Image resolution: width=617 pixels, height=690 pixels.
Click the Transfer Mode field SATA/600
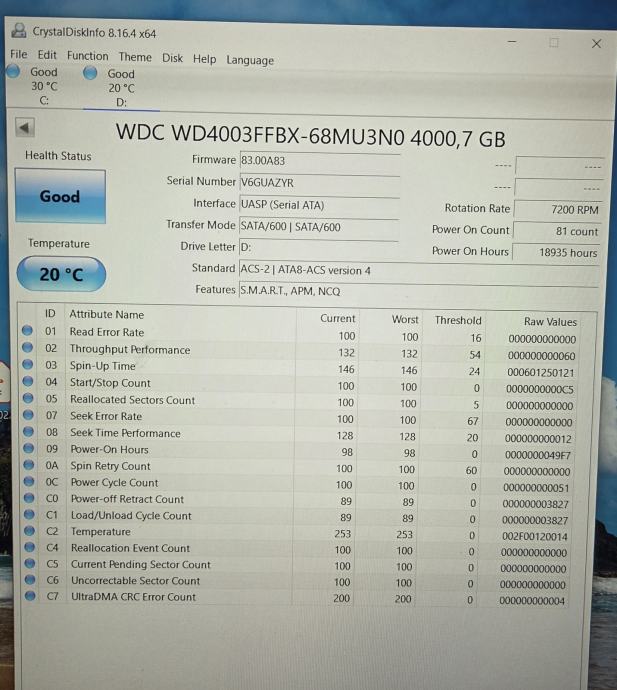click(x=319, y=227)
